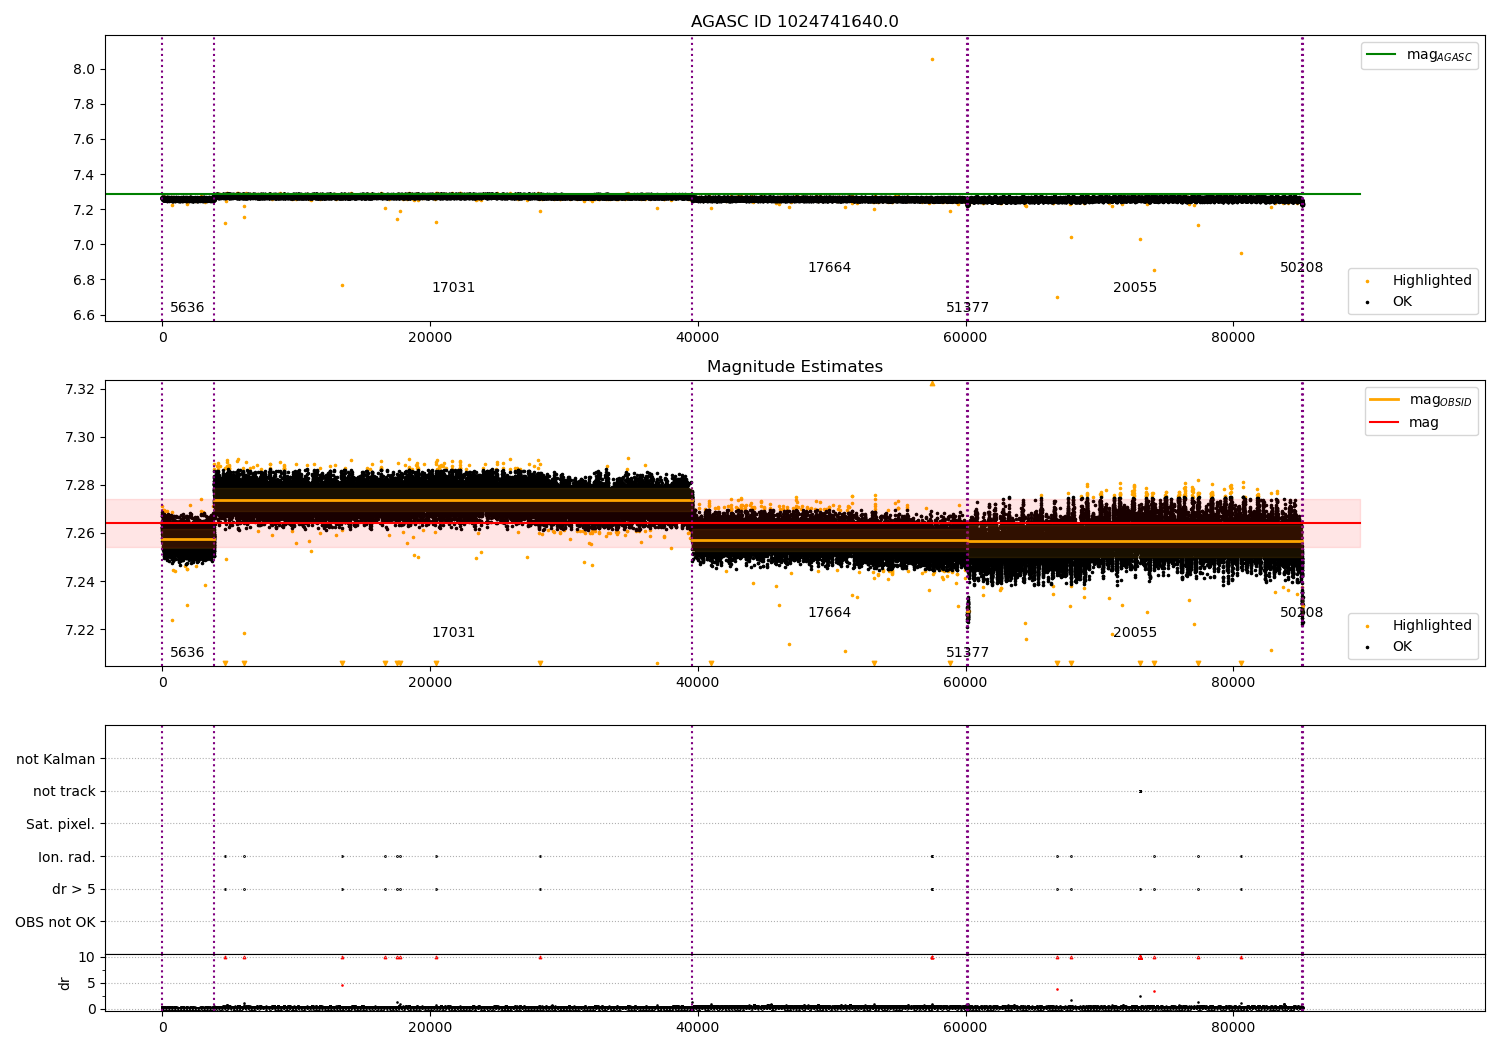Click the 7.6 y-axis tick label
Image resolution: width=1500 pixels, height=1050 pixels.
84,140
